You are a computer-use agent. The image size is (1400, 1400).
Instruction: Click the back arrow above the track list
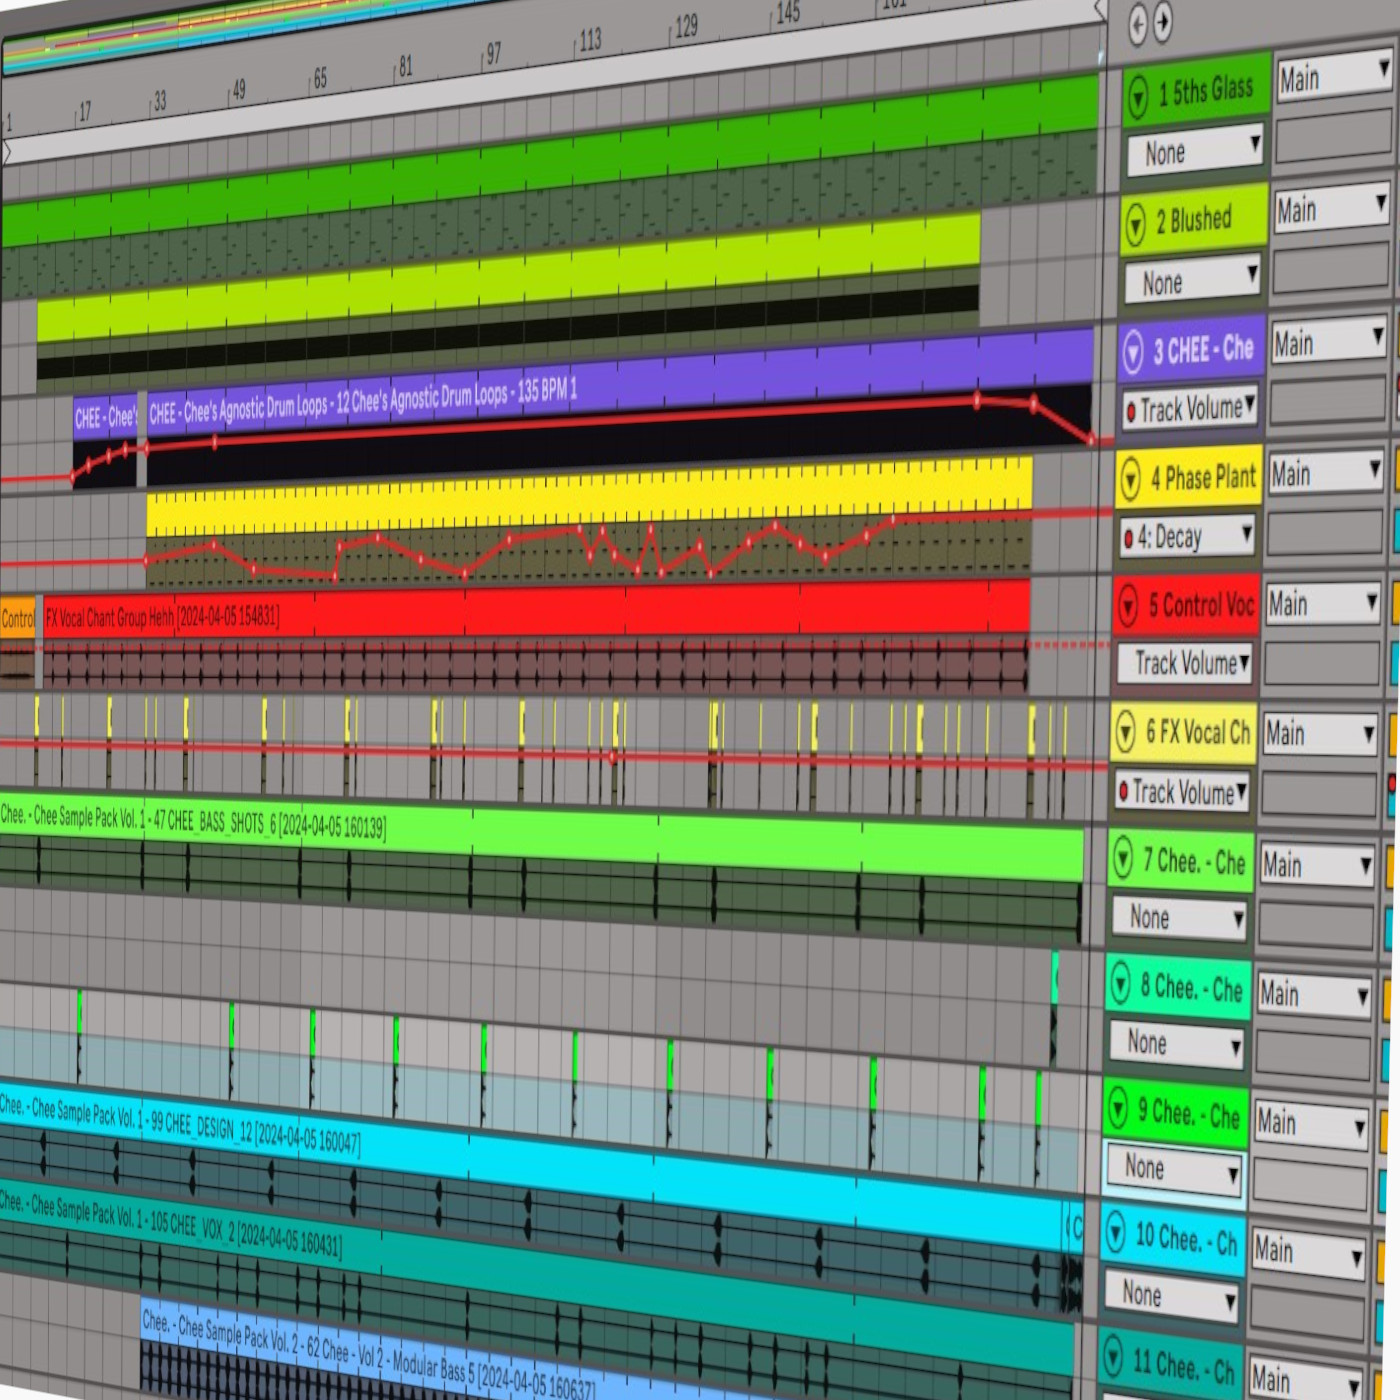(1137, 24)
